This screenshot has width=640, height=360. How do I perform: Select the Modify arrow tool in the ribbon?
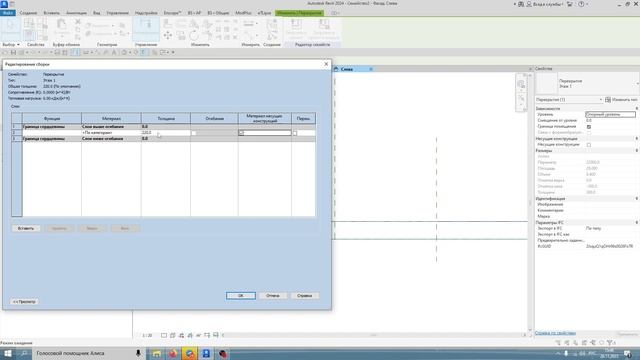point(10,28)
